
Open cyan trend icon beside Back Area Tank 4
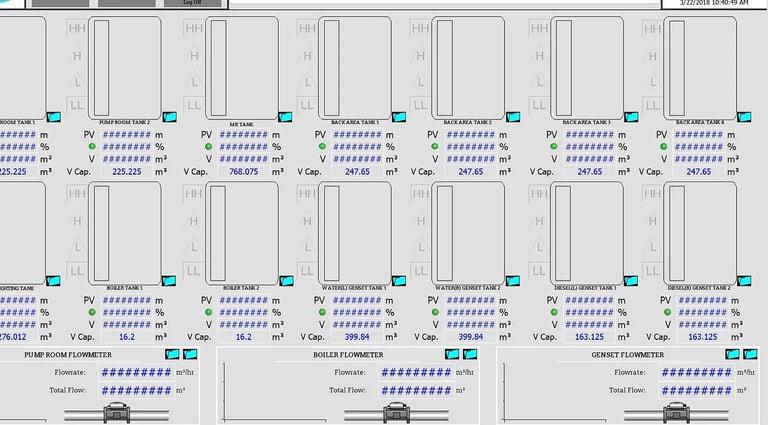(x=744, y=117)
